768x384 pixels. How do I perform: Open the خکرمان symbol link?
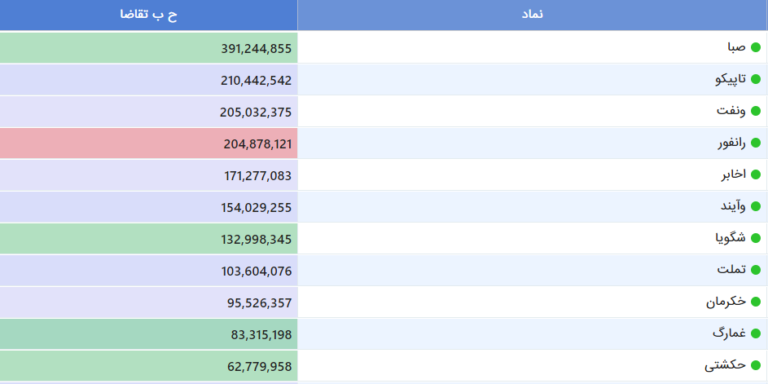point(726,302)
